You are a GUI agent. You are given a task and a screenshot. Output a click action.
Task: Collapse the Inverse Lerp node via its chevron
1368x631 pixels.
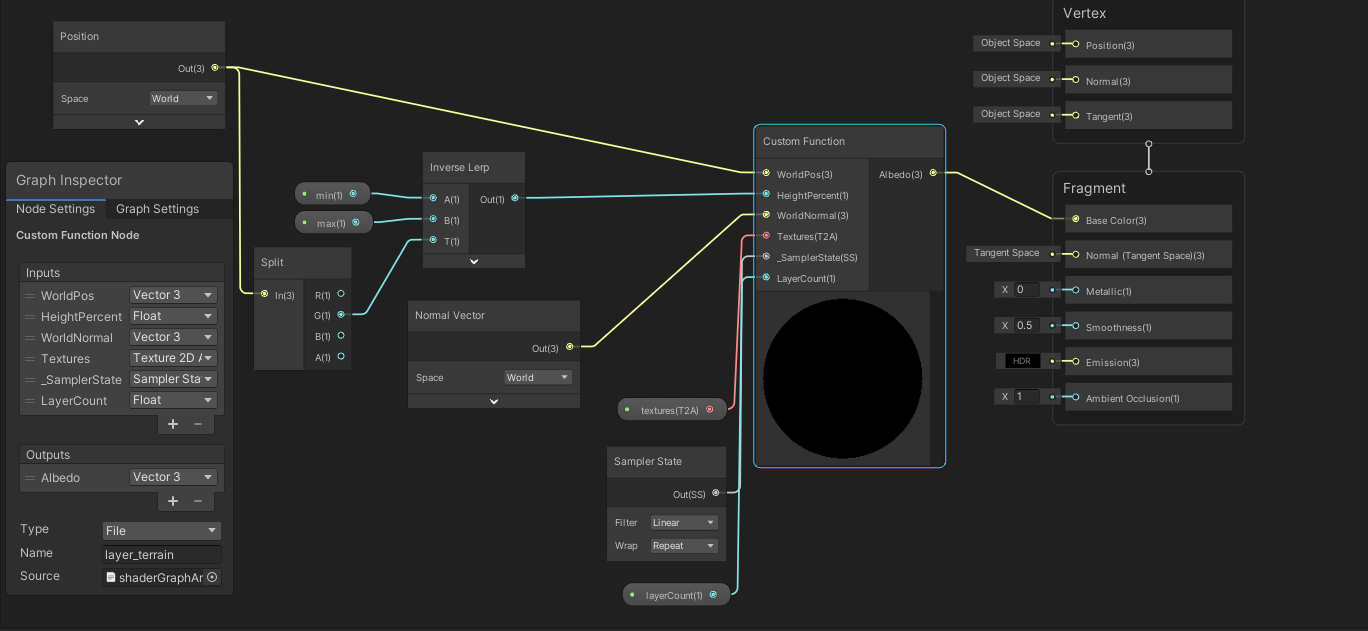point(473,260)
